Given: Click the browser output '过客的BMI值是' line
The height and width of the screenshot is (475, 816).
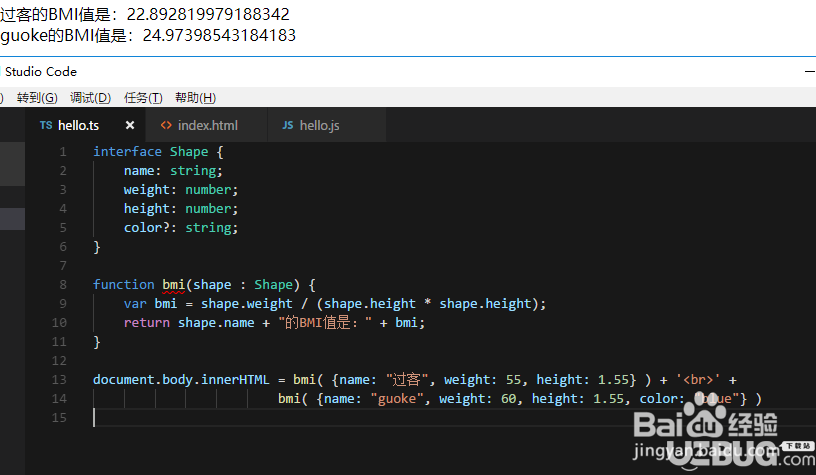Looking at the screenshot, I should click(x=145, y=14).
